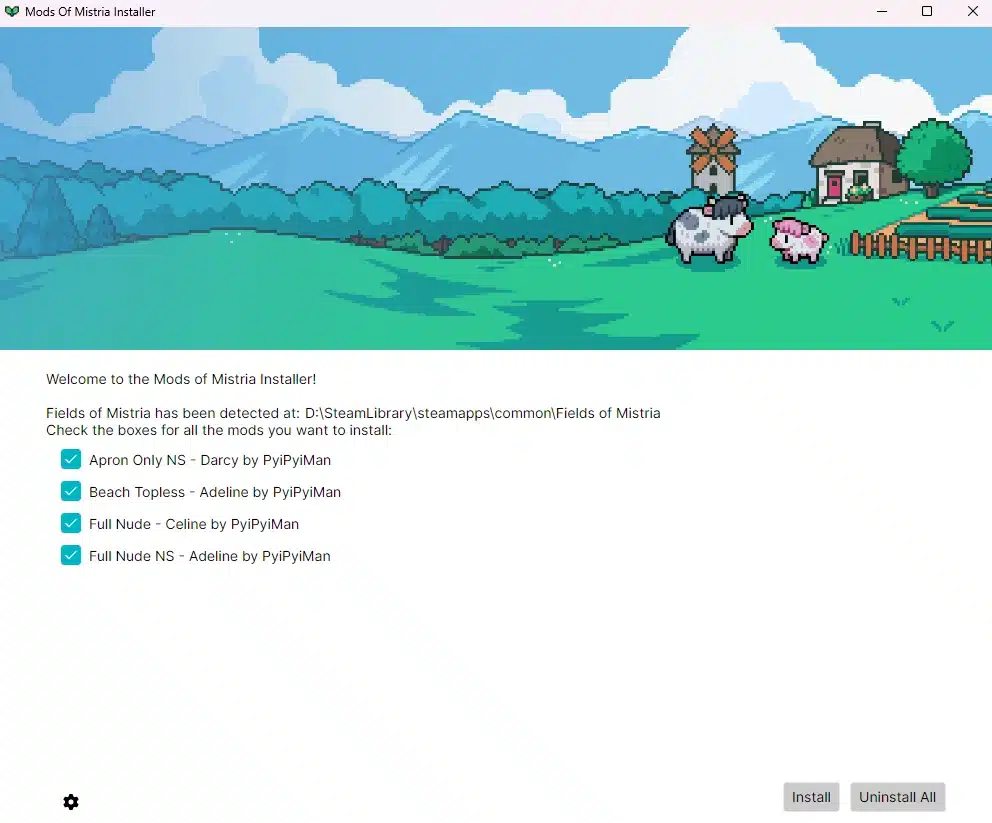Viewport: 992px width, 823px height.
Task: Close the Mods Of Mistria Installer
Action: pyautogui.click(x=972, y=11)
